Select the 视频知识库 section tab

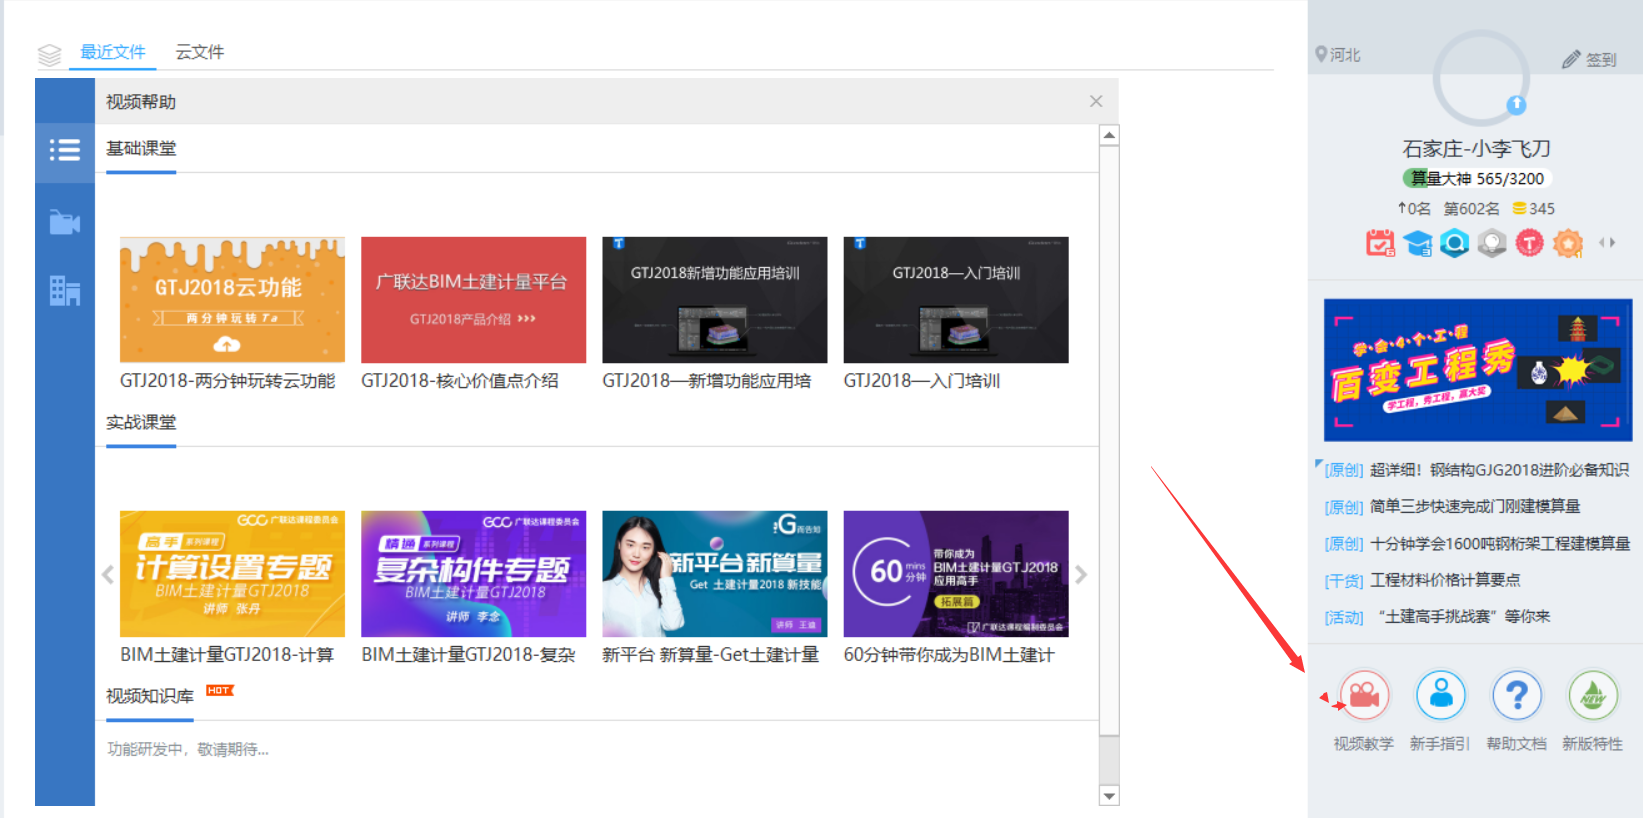(150, 696)
